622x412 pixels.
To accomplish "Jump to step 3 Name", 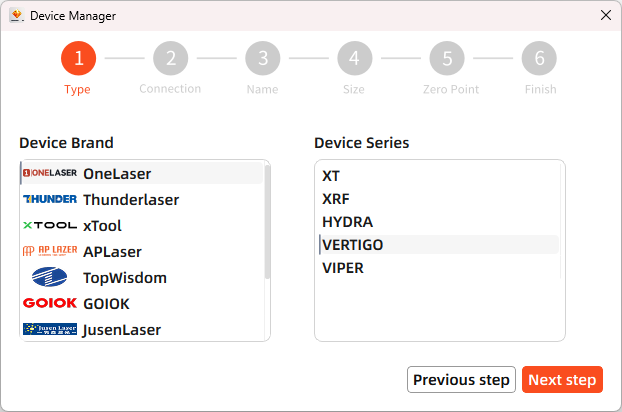I will [x=263, y=58].
